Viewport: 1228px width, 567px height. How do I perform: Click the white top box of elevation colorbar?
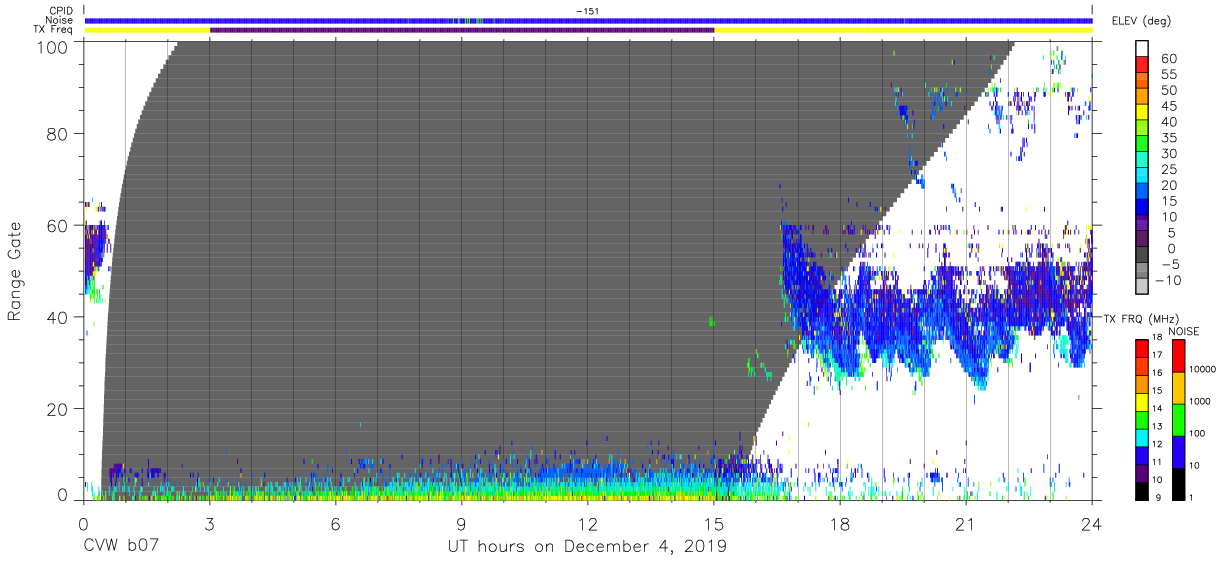coord(1143,48)
